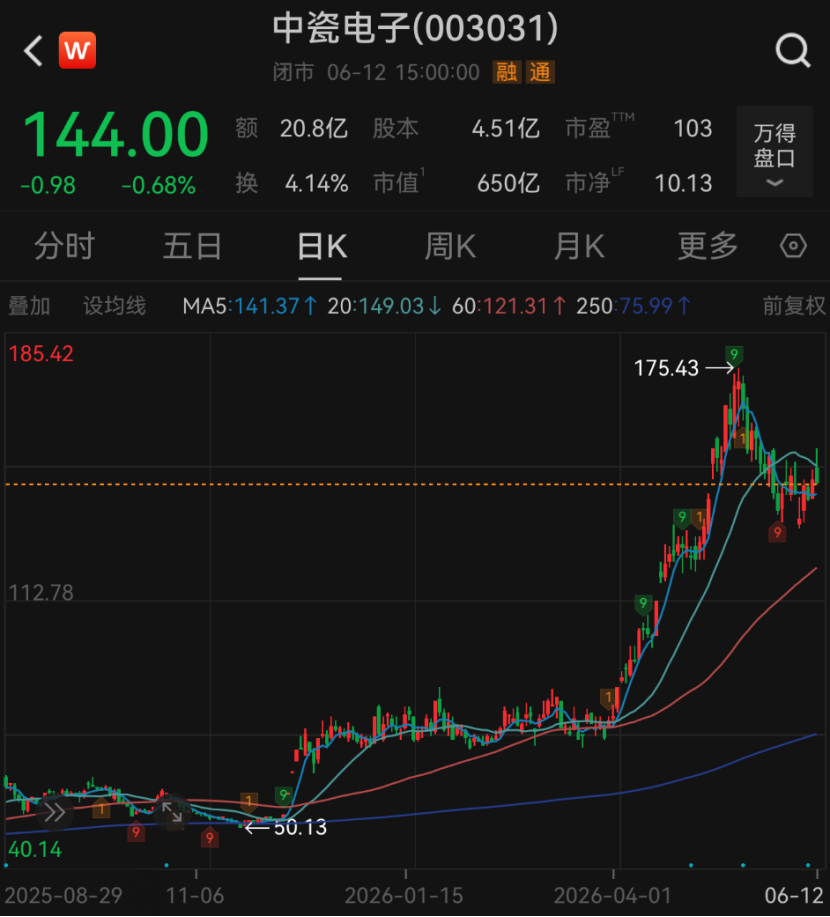Tap the 股本 4.51亿 value
830x917 pixels.
click(x=505, y=129)
